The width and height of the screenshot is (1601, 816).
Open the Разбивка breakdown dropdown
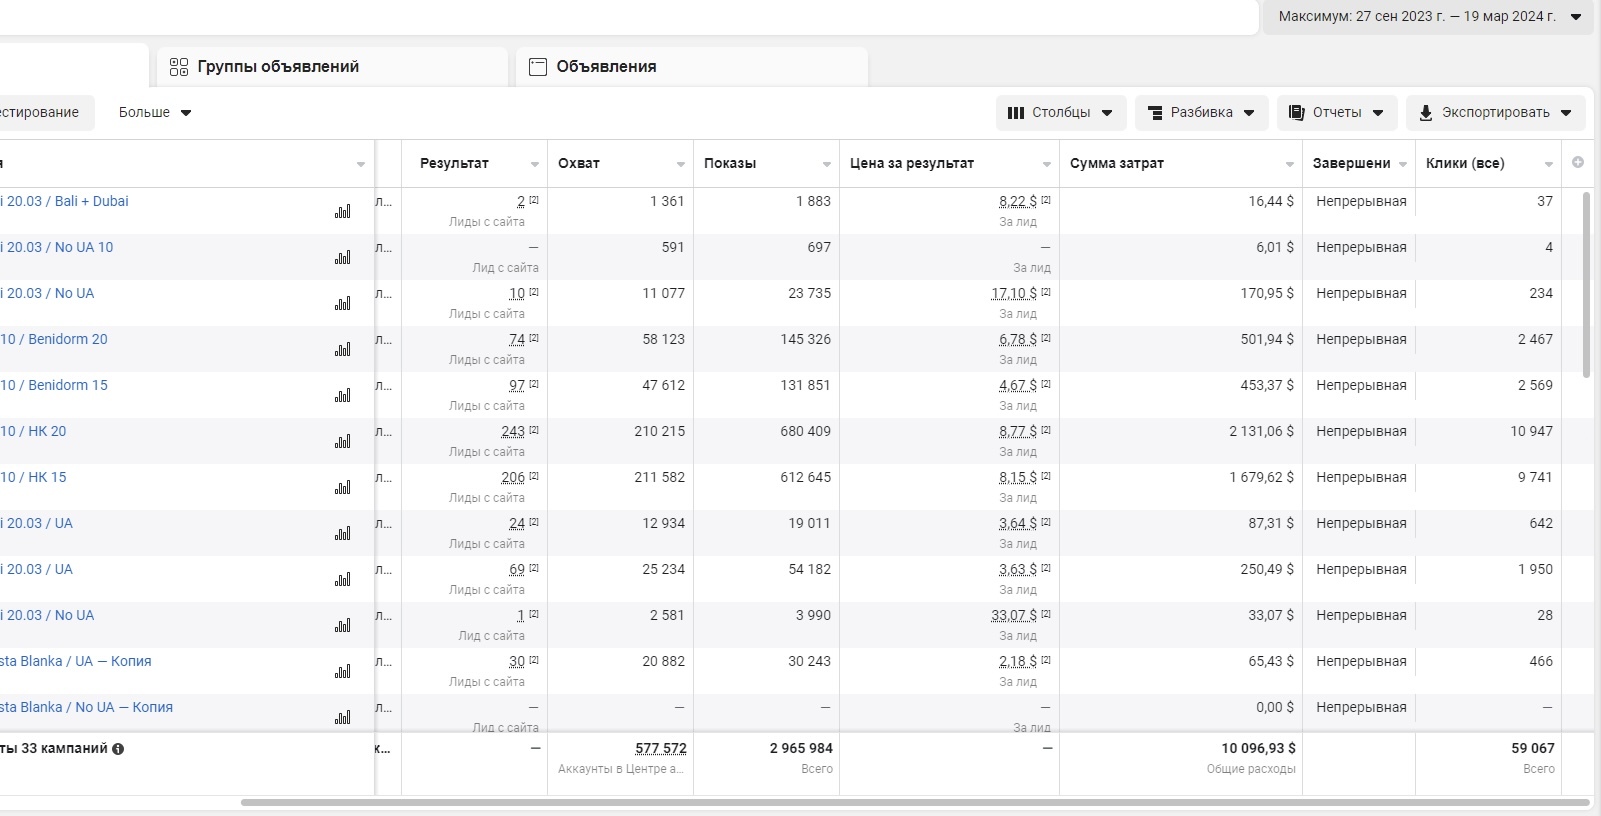[1201, 113]
